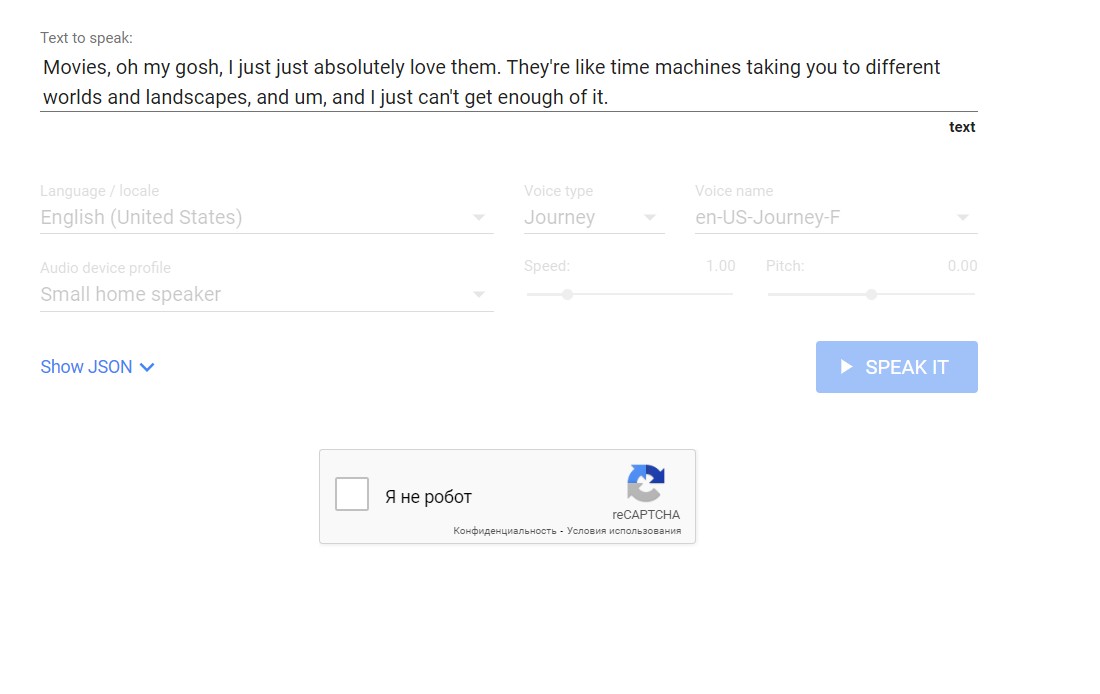
Task: Click the Speed slider handle
Action: [x=567, y=294]
